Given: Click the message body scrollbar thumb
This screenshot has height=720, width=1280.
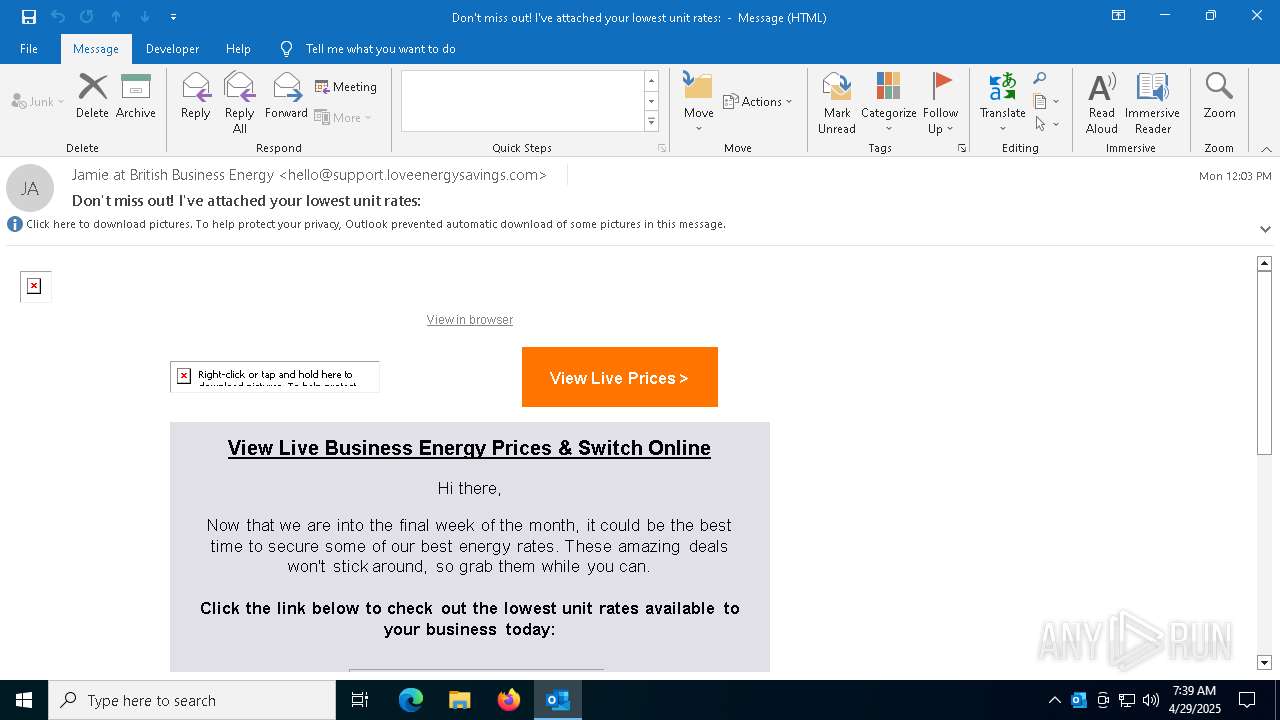Looking at the screenshot, I should [x=1264, y=364].
